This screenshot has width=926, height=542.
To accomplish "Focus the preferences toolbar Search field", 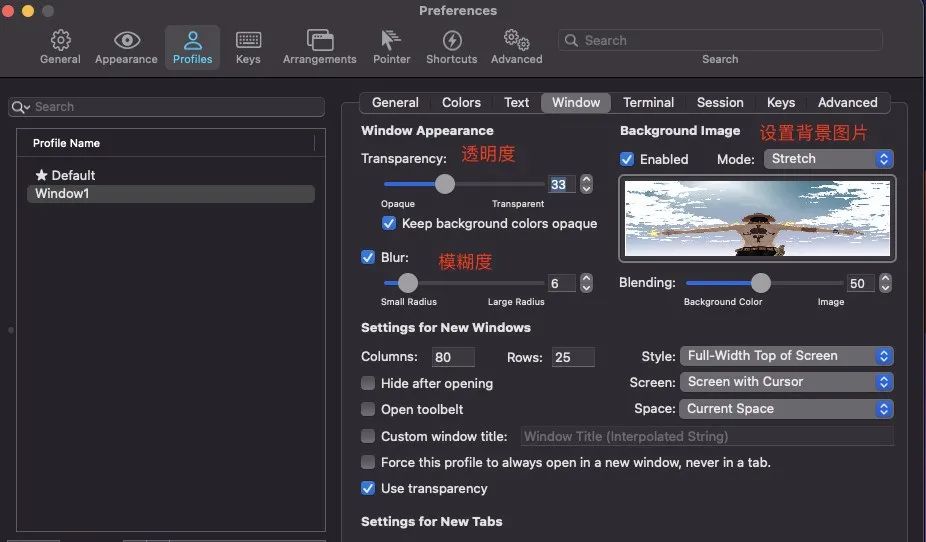I will click(720, 40).
